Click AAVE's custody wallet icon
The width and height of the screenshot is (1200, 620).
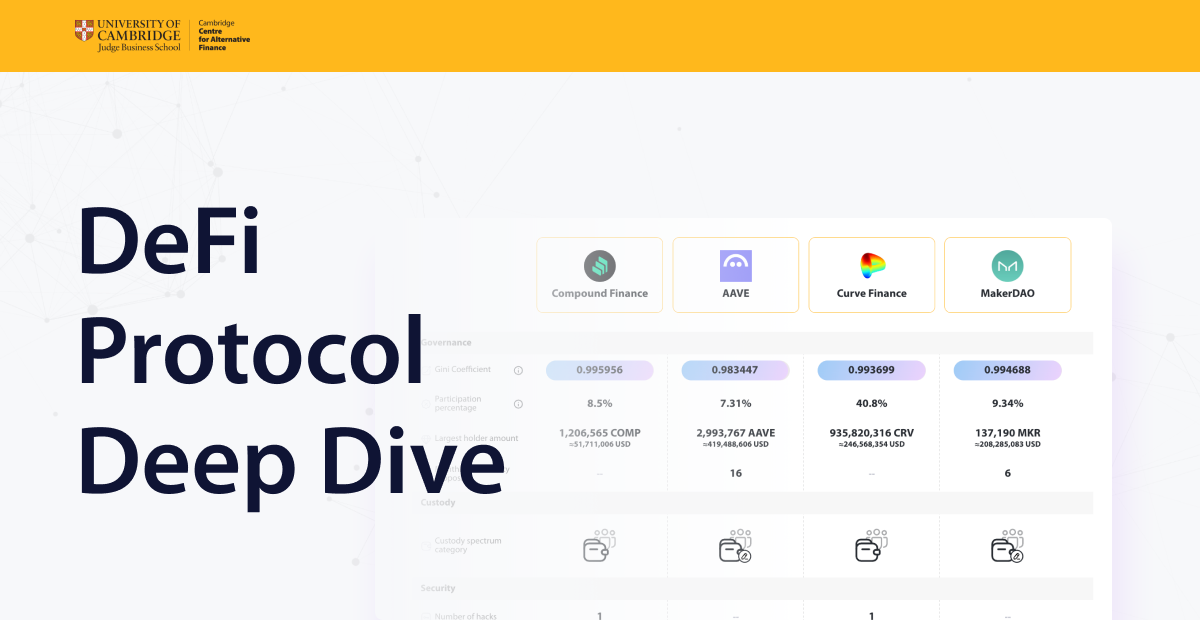pos(736,545)
